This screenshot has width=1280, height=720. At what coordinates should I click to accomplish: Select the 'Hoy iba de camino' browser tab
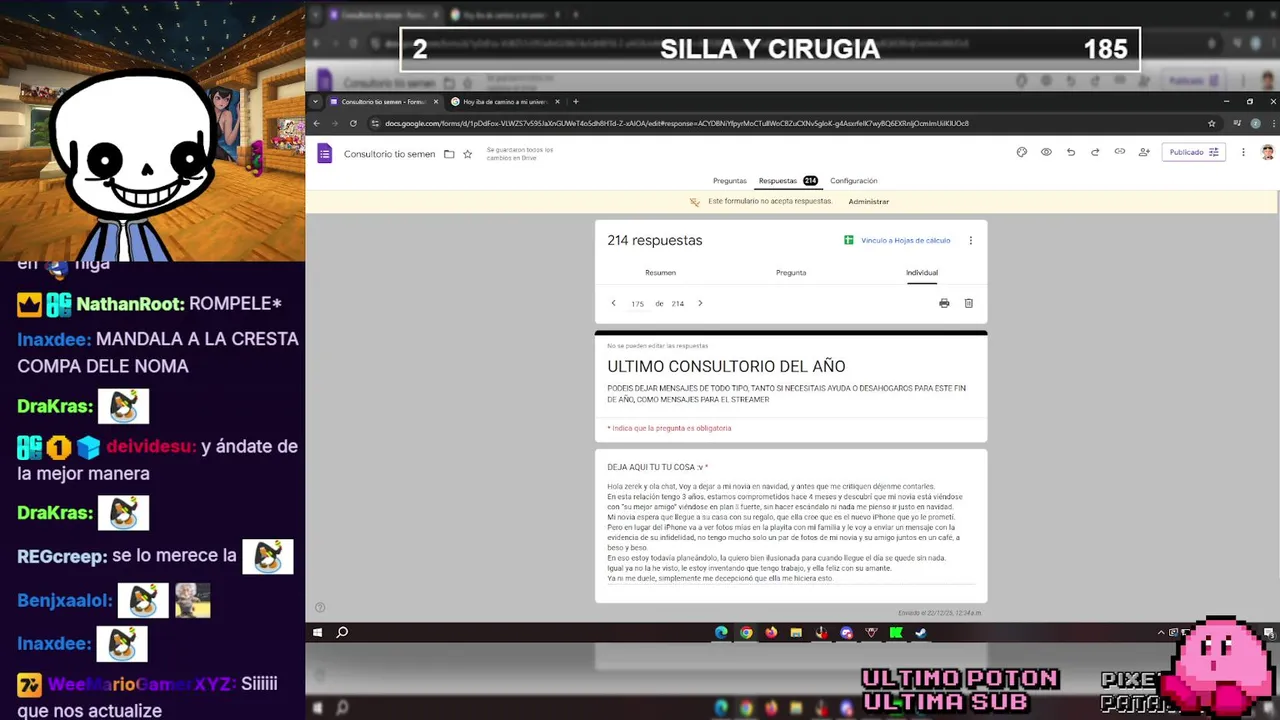tap(505, 101)
